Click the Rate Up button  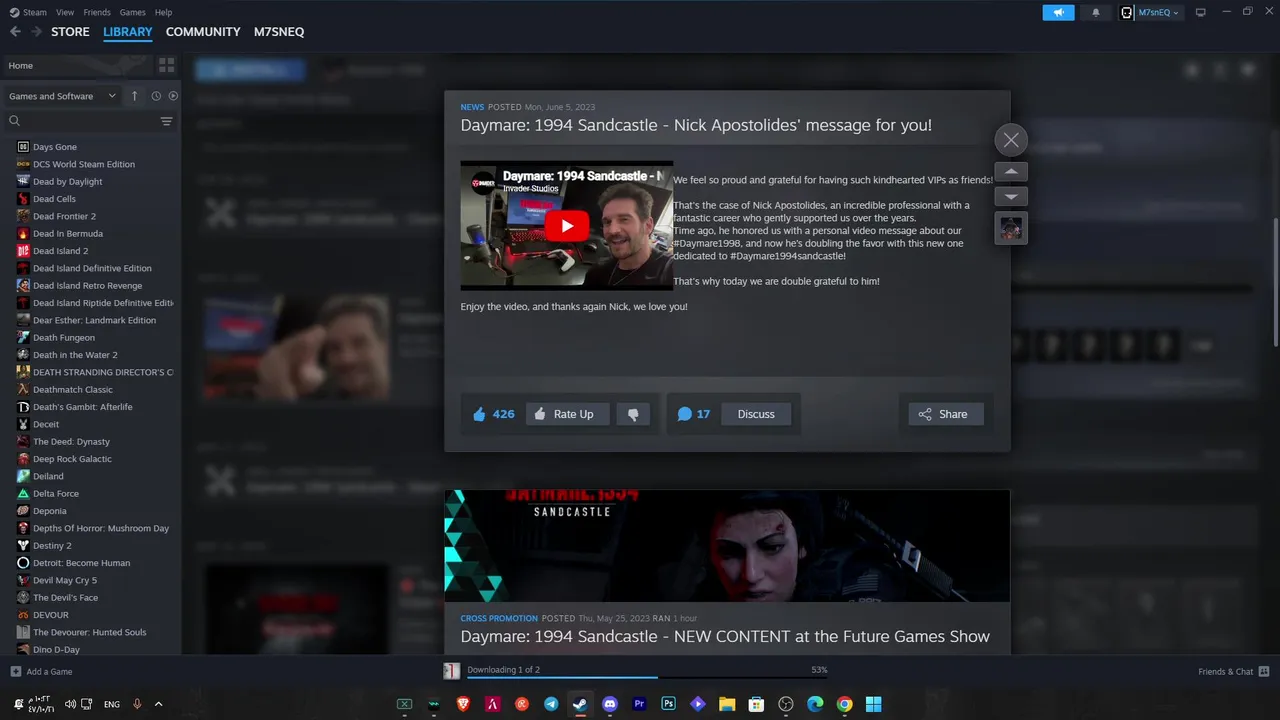click(567, 414)
